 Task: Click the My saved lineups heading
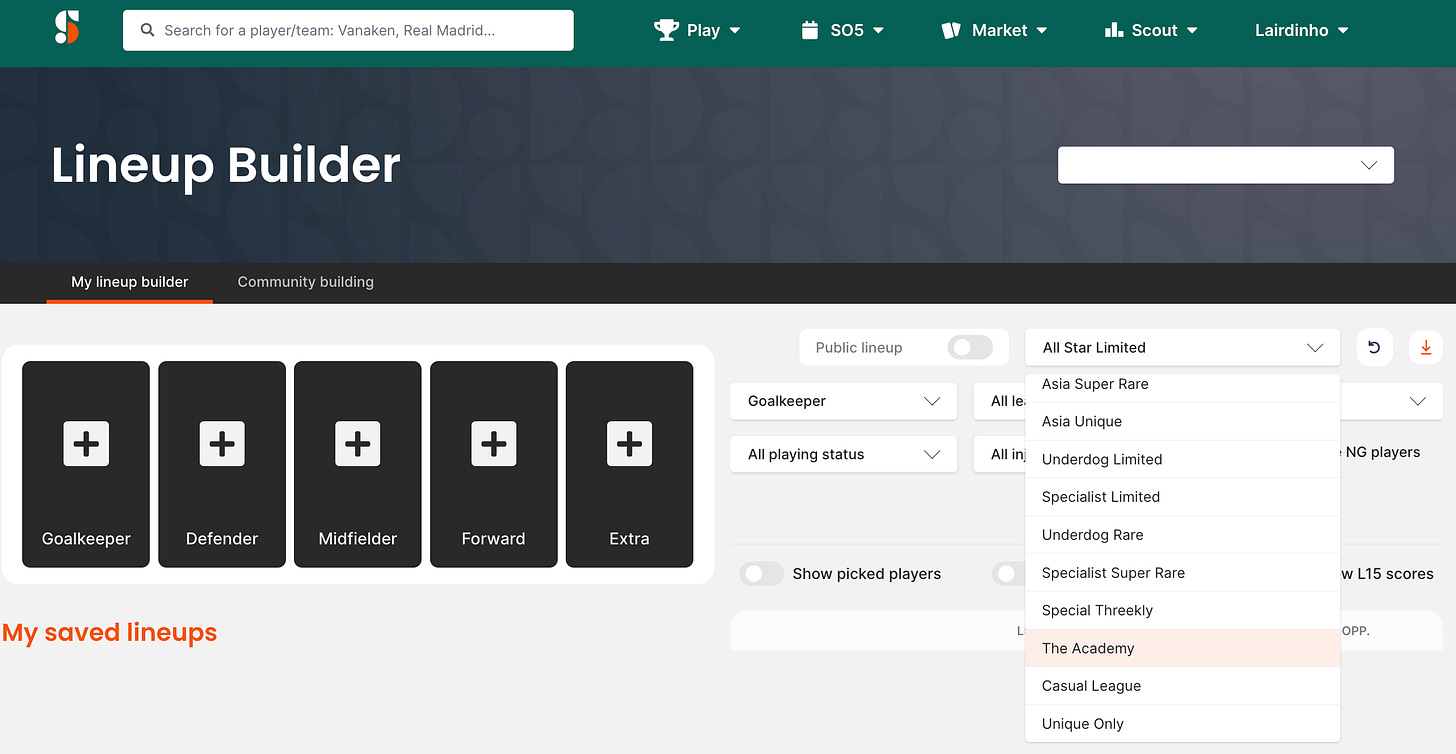point(110,632)
